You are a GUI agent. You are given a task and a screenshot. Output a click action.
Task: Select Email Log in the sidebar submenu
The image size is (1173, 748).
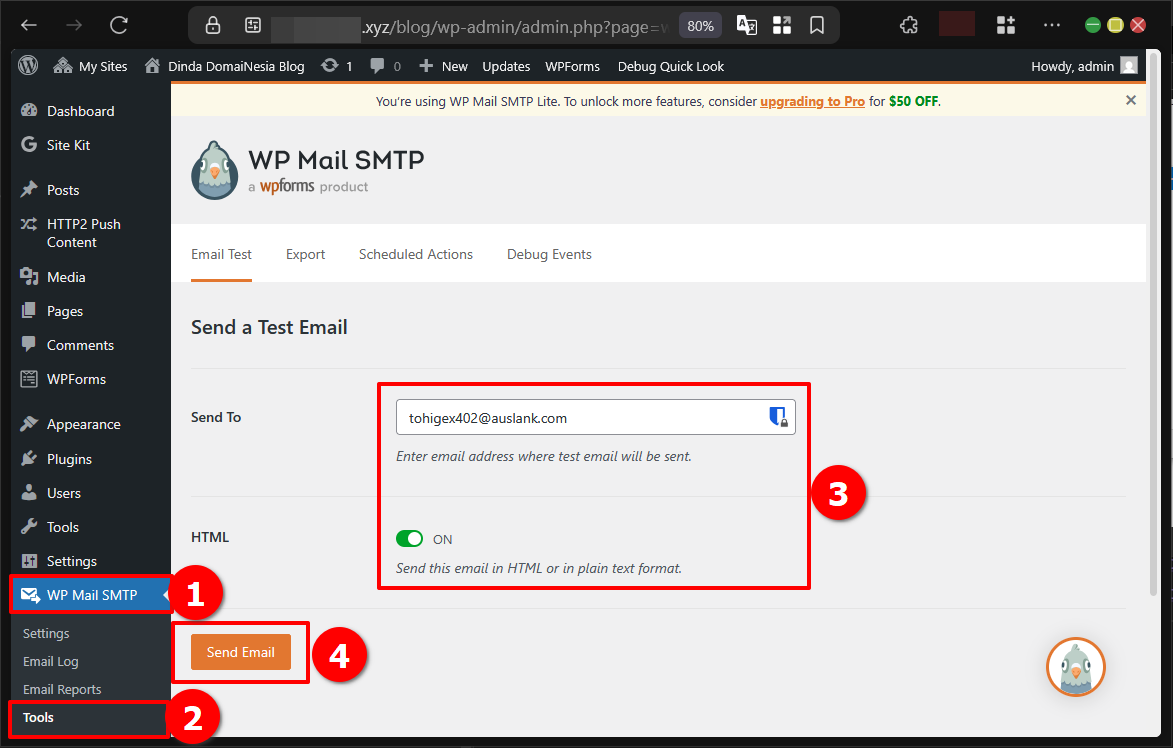(50, 661)
